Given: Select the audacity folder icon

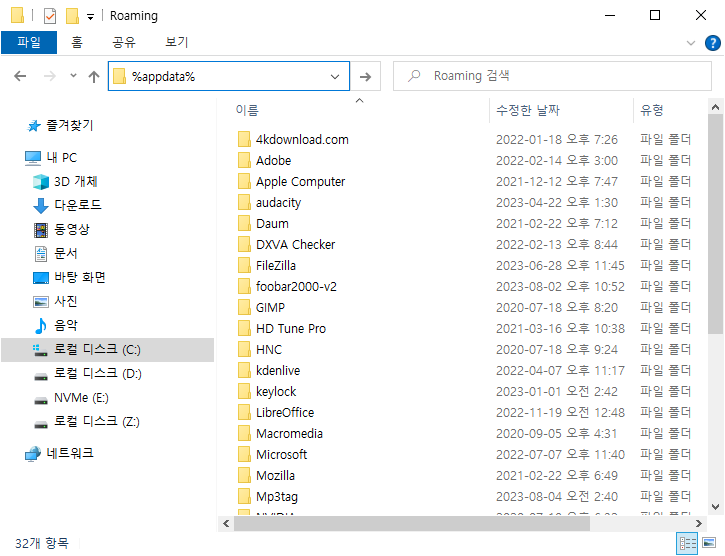Looking at the screenshot, I should click(x=244, y=203).
